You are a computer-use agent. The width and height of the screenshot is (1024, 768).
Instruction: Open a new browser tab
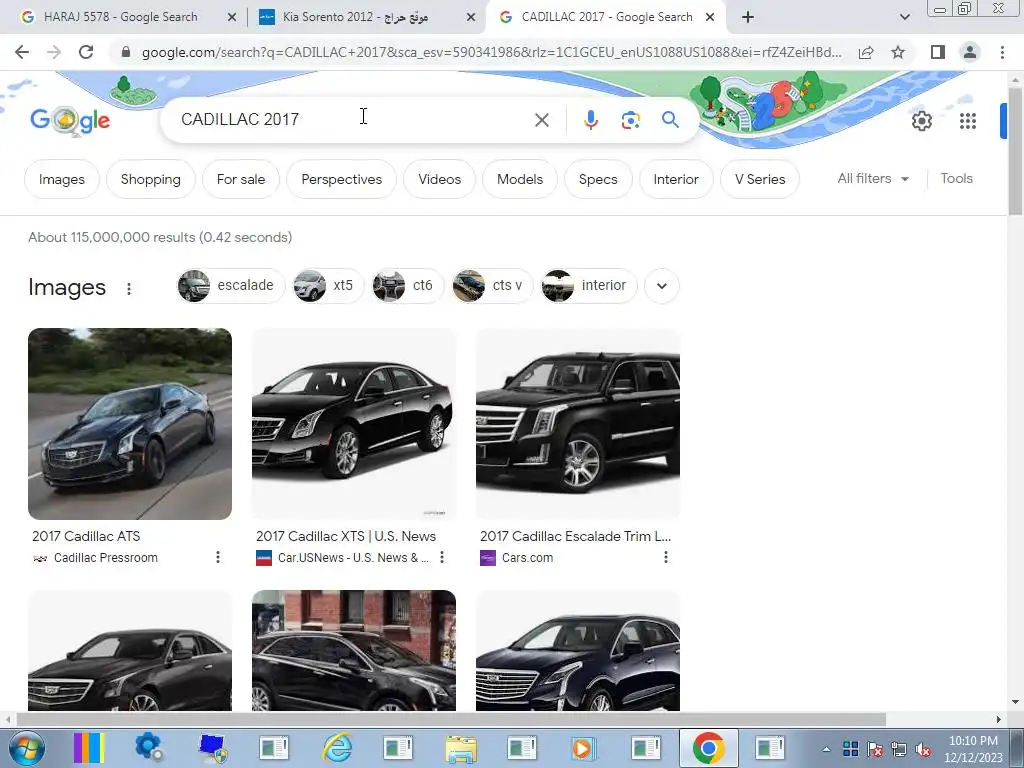pyautogui.click(x=748, y=17)
